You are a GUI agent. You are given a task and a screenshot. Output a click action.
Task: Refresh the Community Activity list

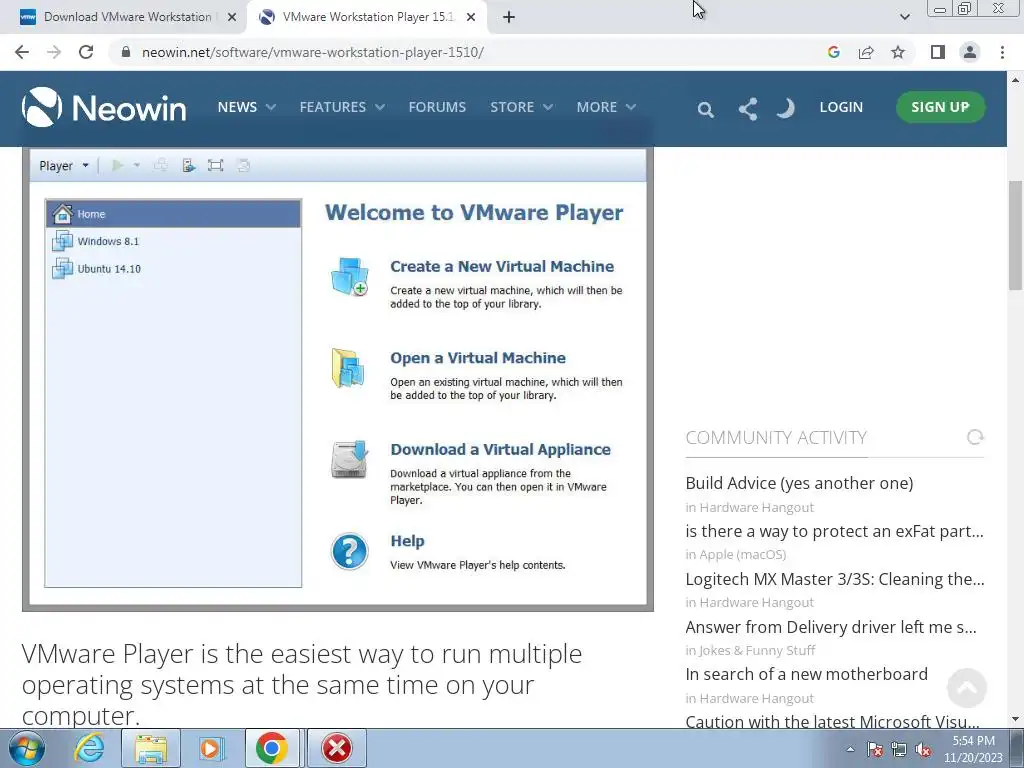point(975,437)
